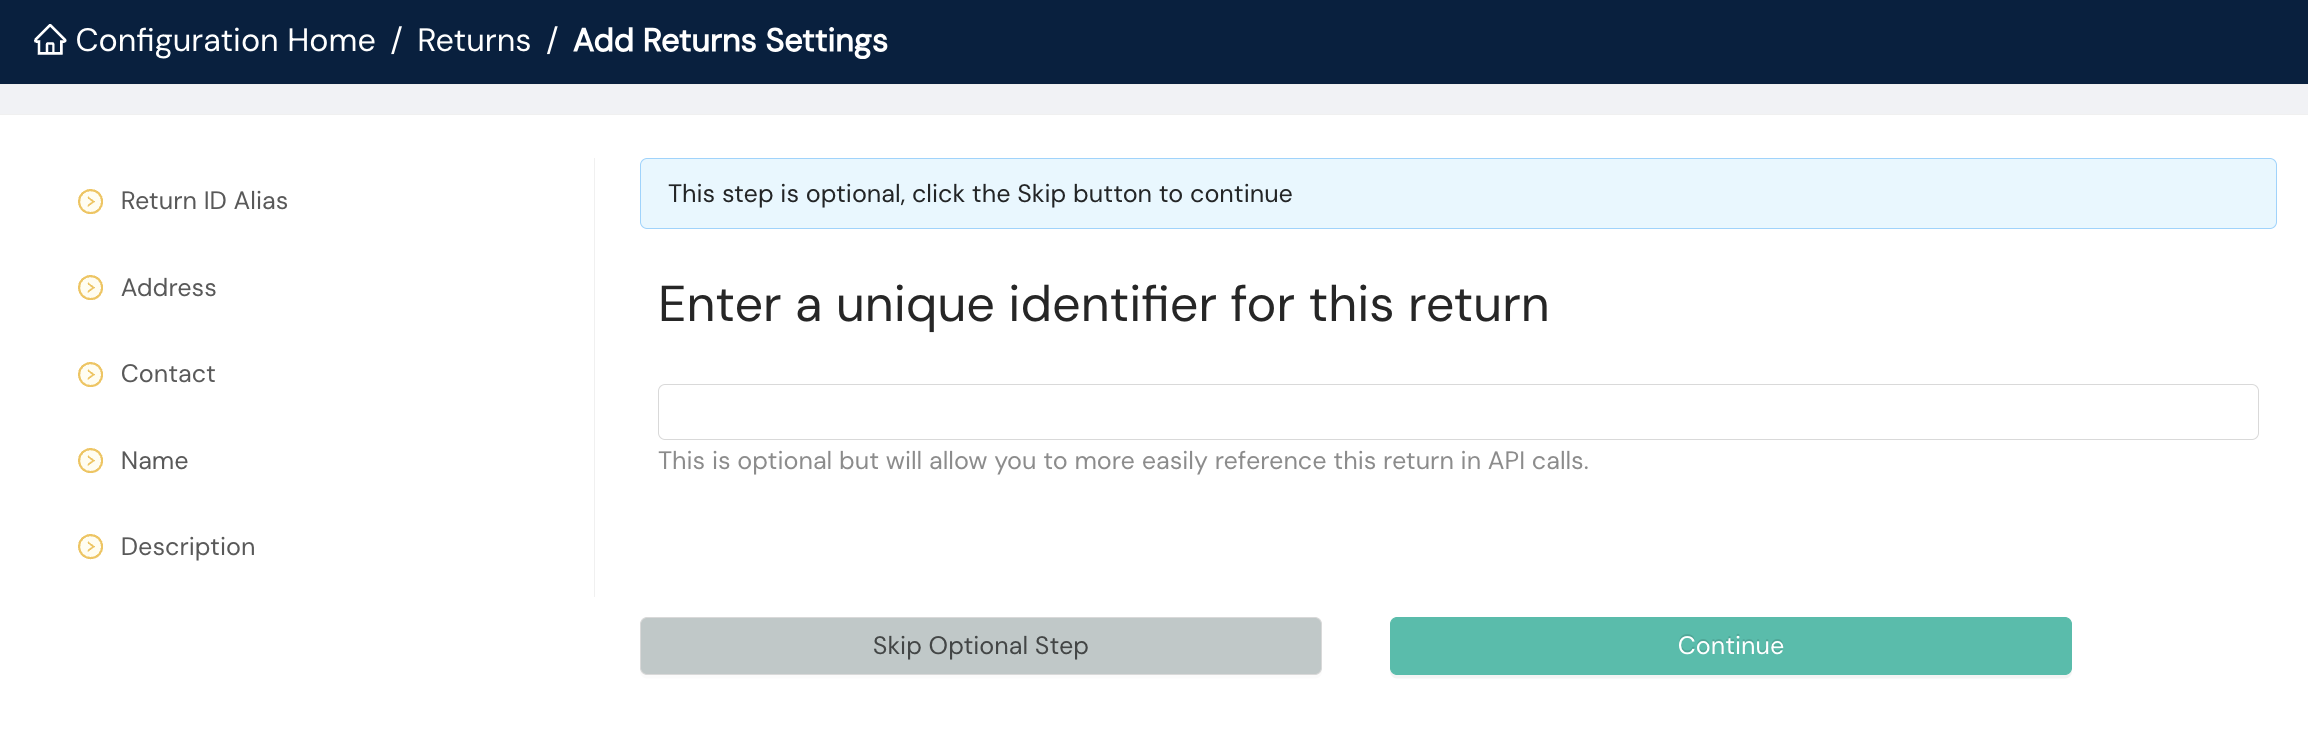The image size is (2308, 746).
Task: Click the home icon in breadcrumb
Action: [x=50, y=41]
